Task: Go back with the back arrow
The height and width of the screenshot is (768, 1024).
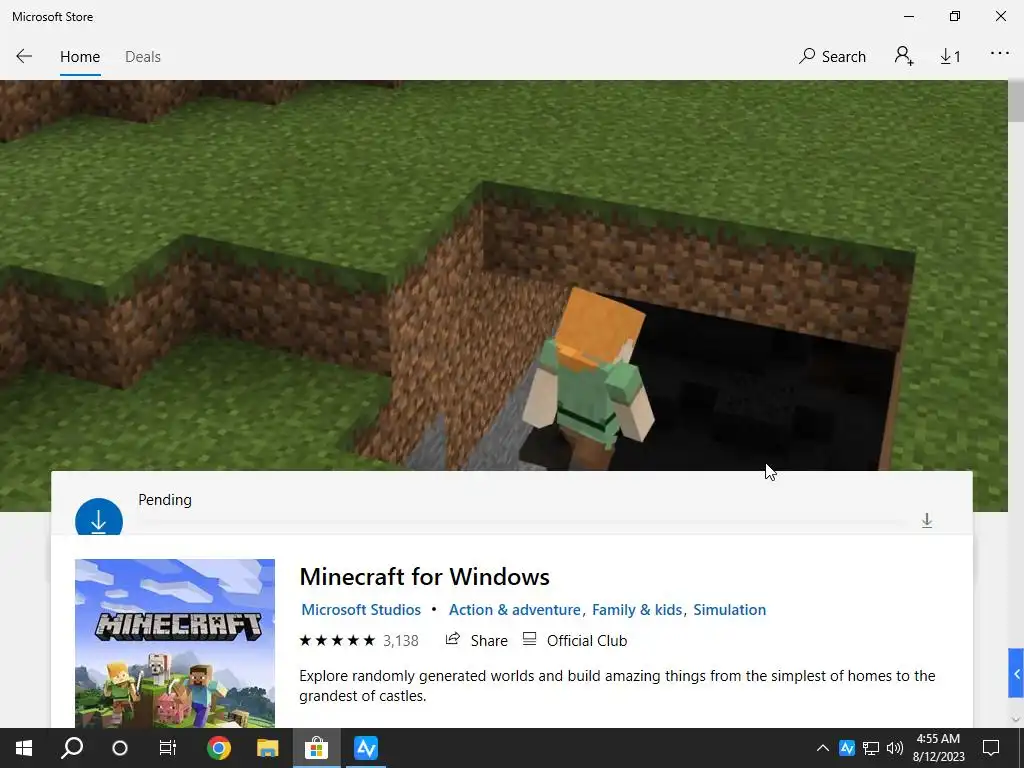Action: click(x=24, y=56)
